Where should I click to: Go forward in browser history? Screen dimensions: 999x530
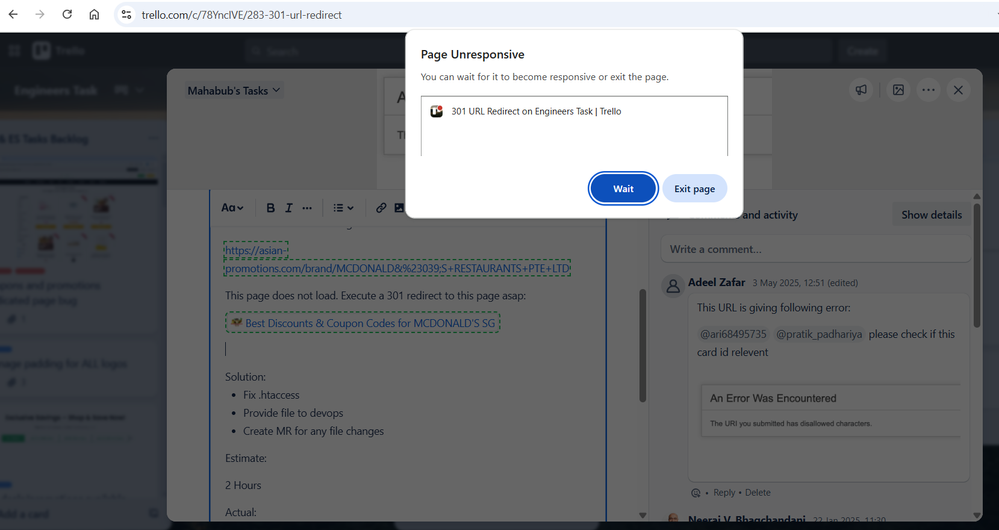coord(40,14)
